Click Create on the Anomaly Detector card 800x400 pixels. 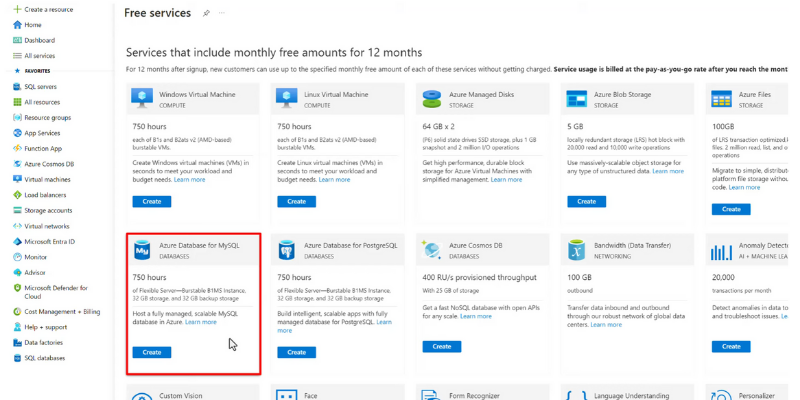pos(731,346)
